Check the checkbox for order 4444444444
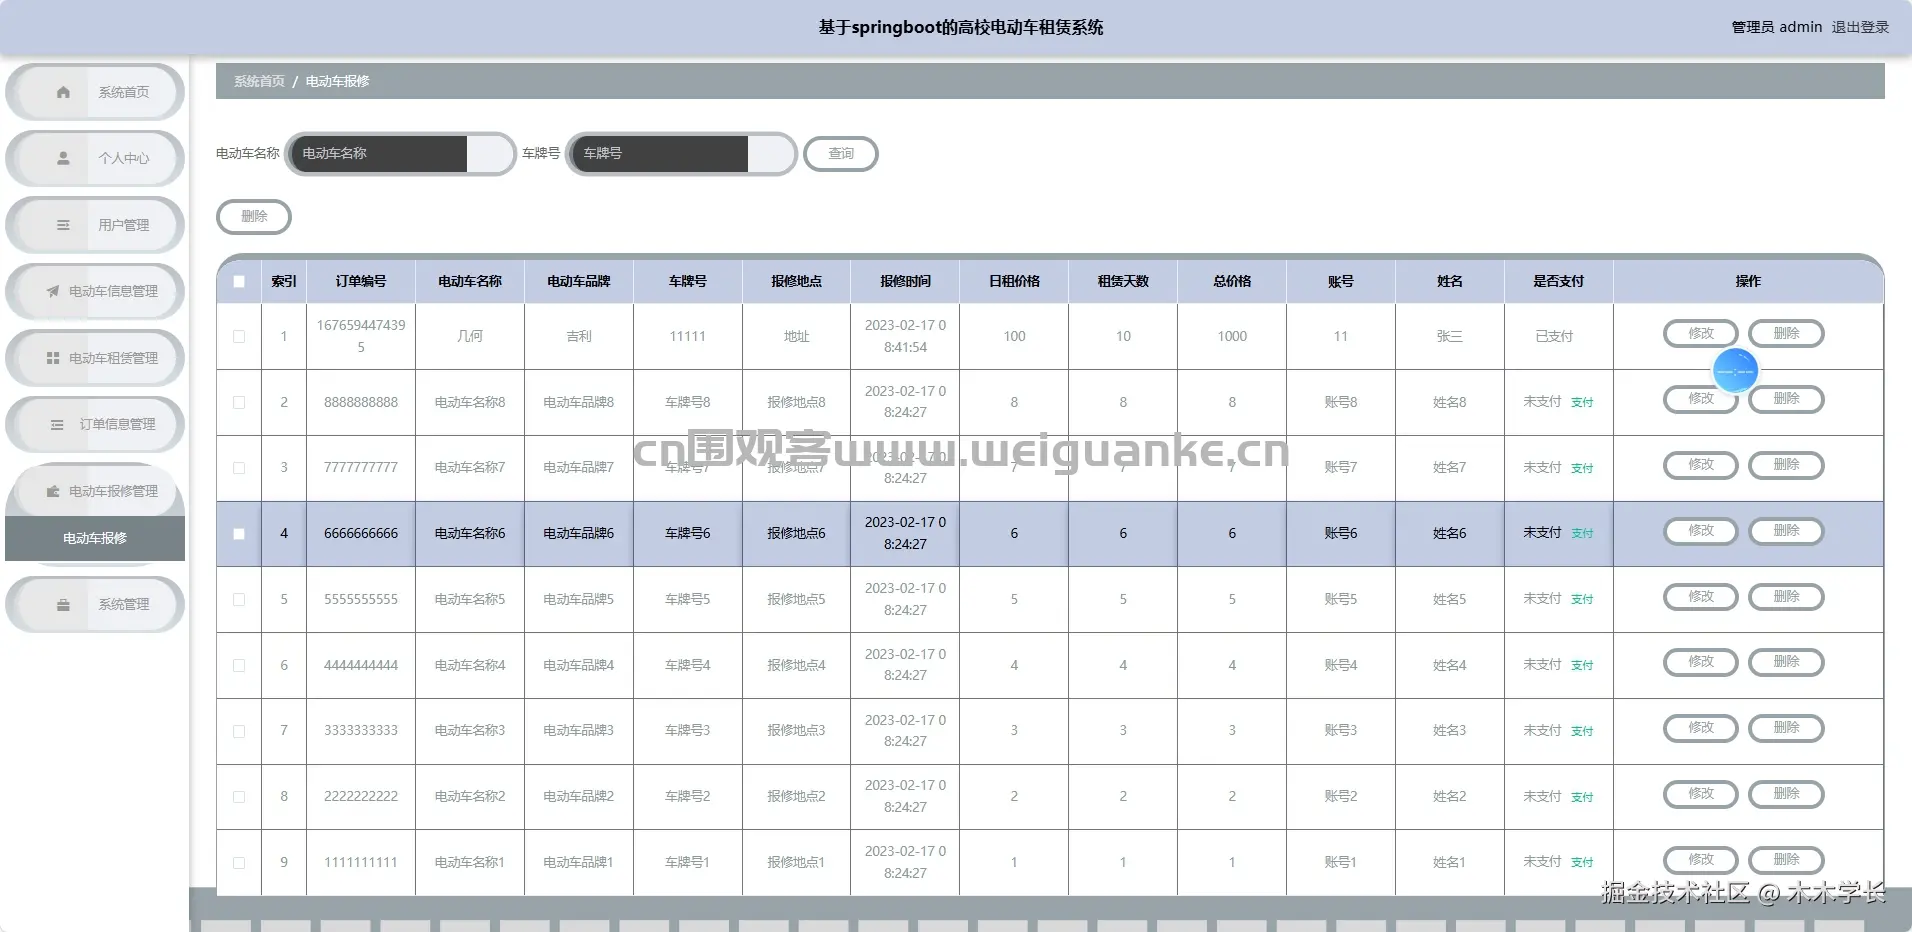Image resolution: width=1912 pixels, height=932 pixels. (239, 665)
